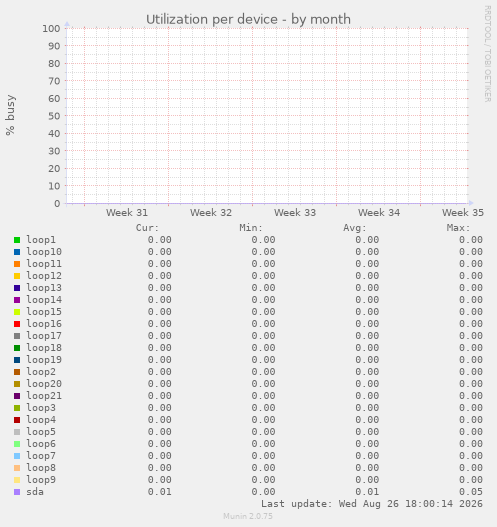Select the loop9 device label
The width and height of the screenshot is (497, 527).
tap(41, 480)
